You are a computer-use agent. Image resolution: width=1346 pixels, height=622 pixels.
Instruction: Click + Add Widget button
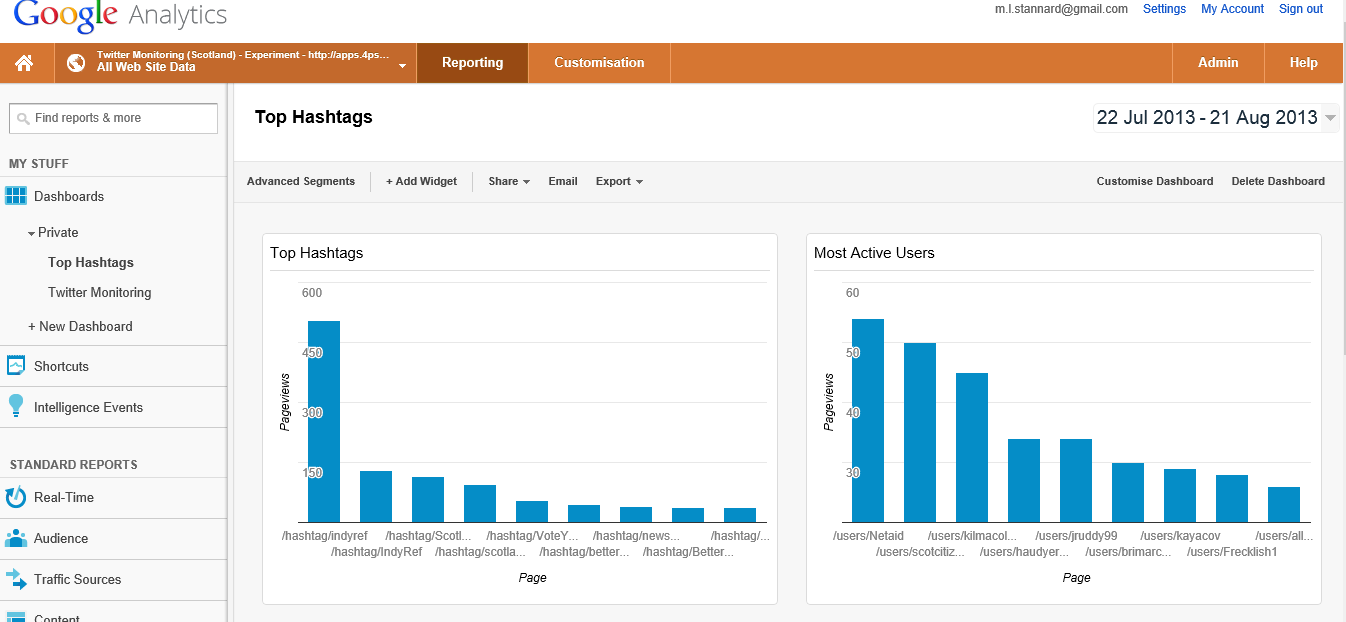(x=421, y=181)
